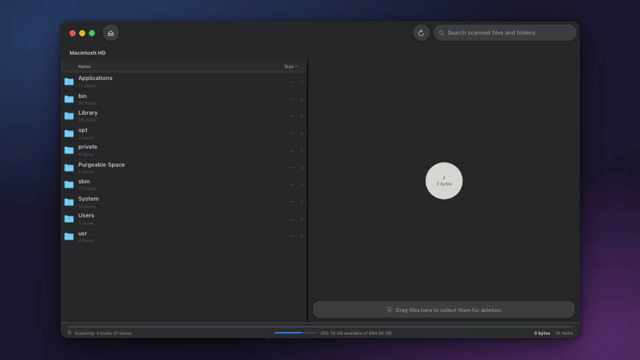
Task: Expand the Users row chevron
Action: coord(302,219)
